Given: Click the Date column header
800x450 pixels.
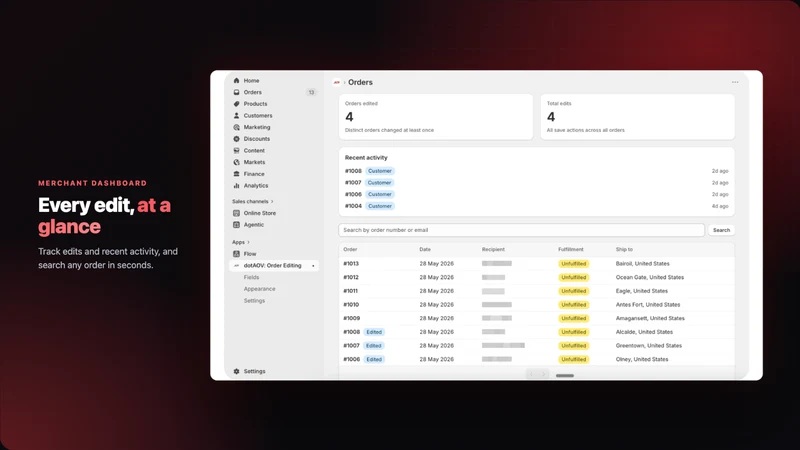Looking at the screenshot, I should point(425,249).
